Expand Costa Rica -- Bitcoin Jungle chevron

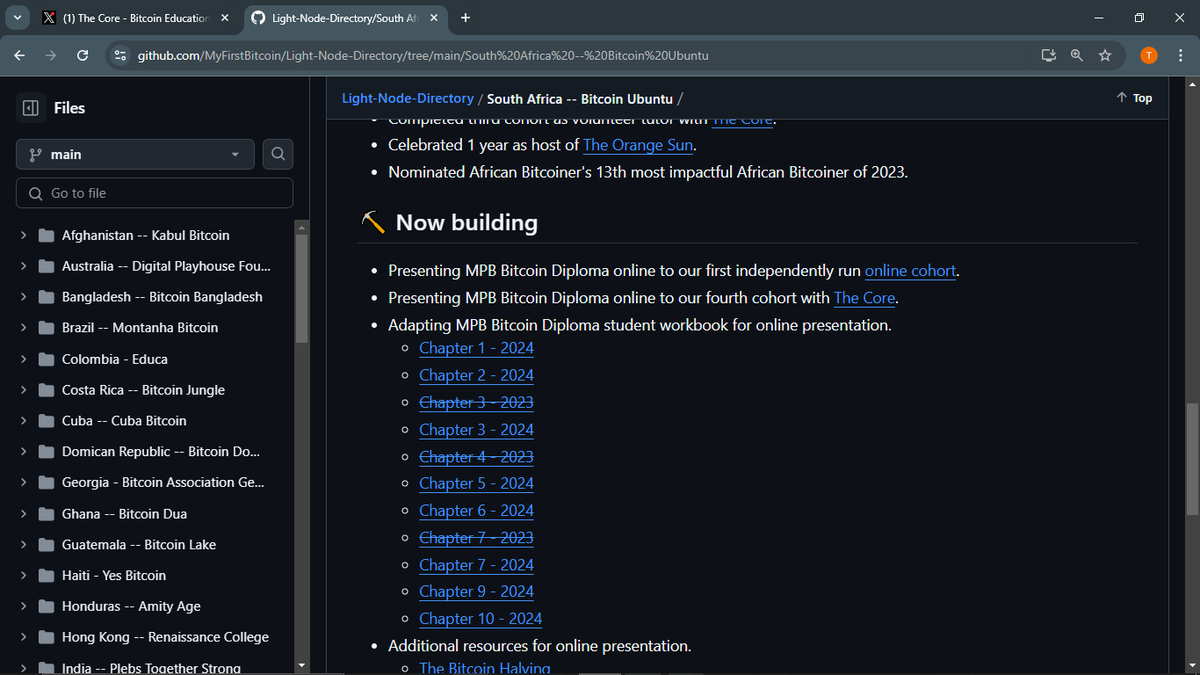pos(22,390)
